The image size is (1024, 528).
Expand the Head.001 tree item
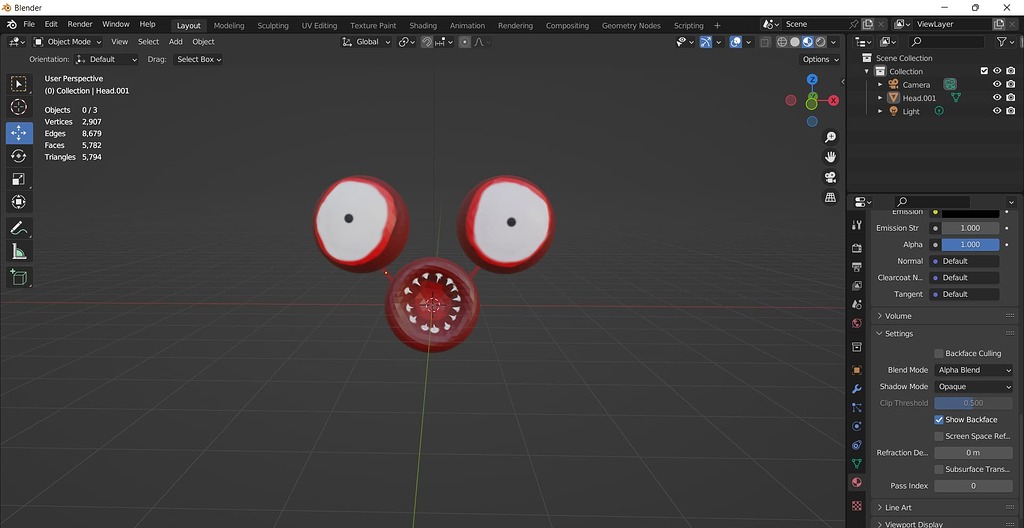click(x=880, y=98)
